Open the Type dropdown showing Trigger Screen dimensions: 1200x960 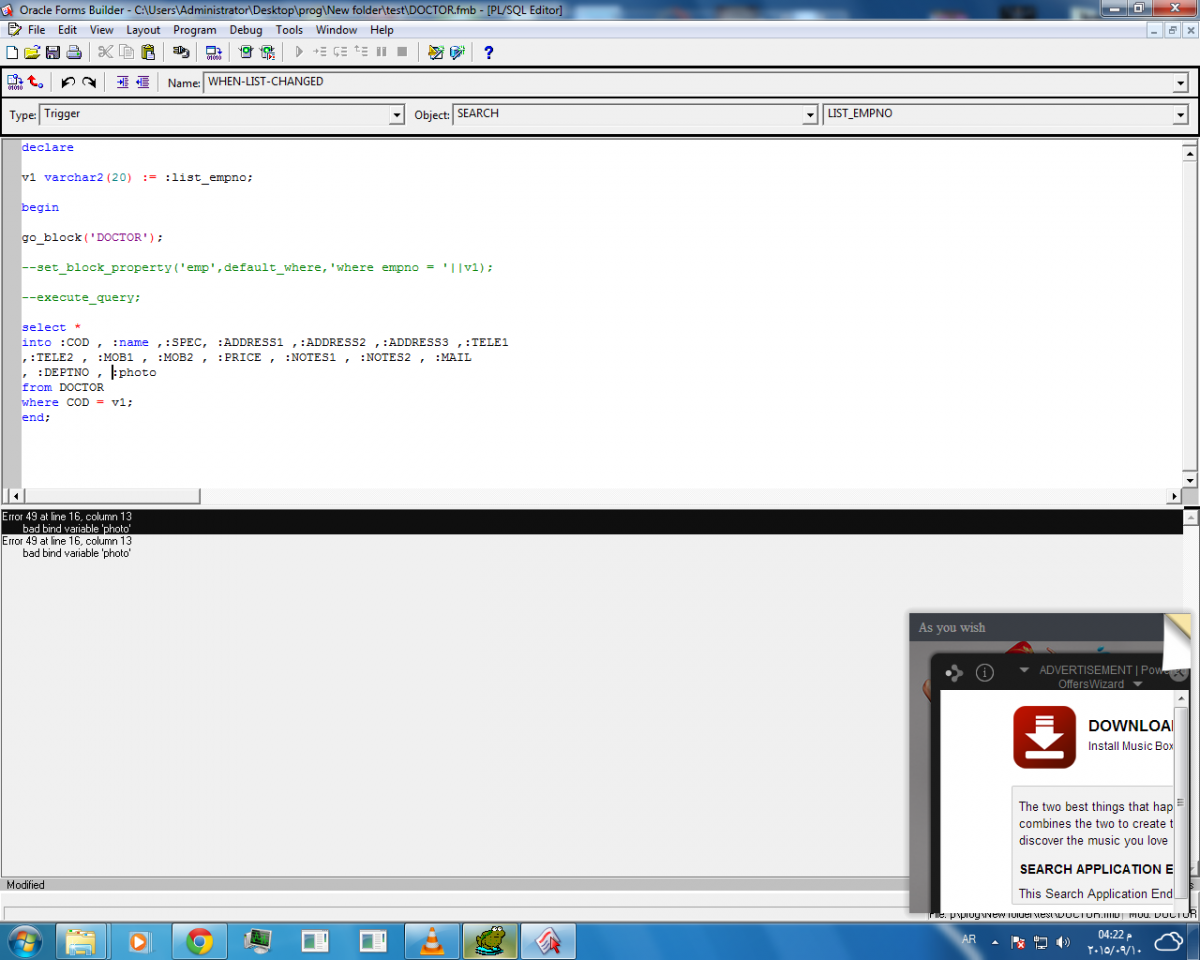click(x=396, y=115)
